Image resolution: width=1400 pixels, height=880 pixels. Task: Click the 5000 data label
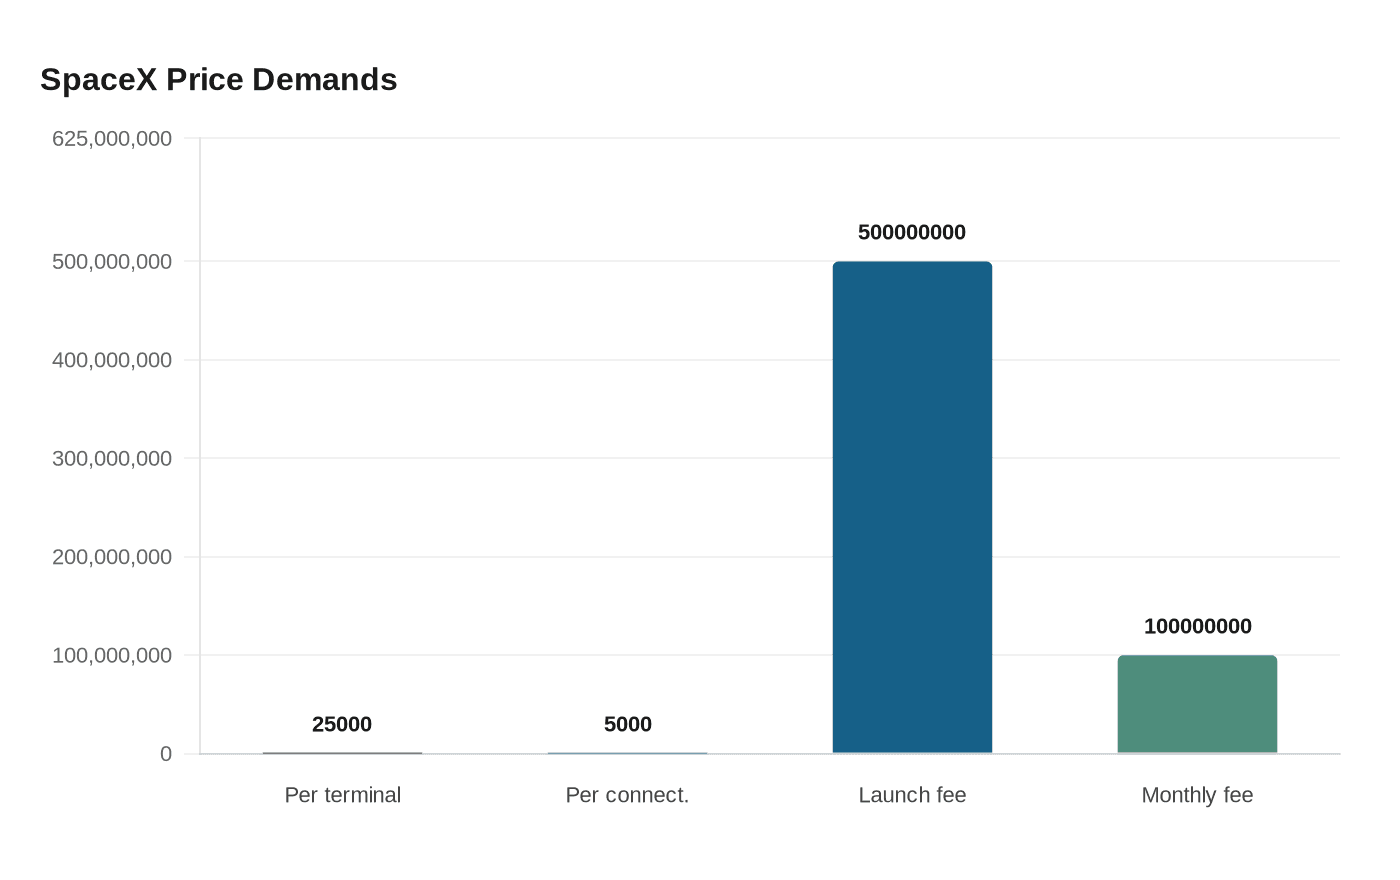click(627, 724)
